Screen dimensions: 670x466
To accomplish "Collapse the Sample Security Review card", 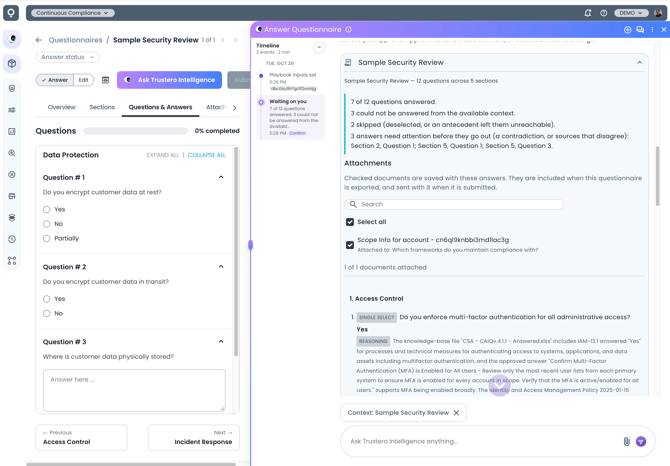I will click(x=639, y=62).
